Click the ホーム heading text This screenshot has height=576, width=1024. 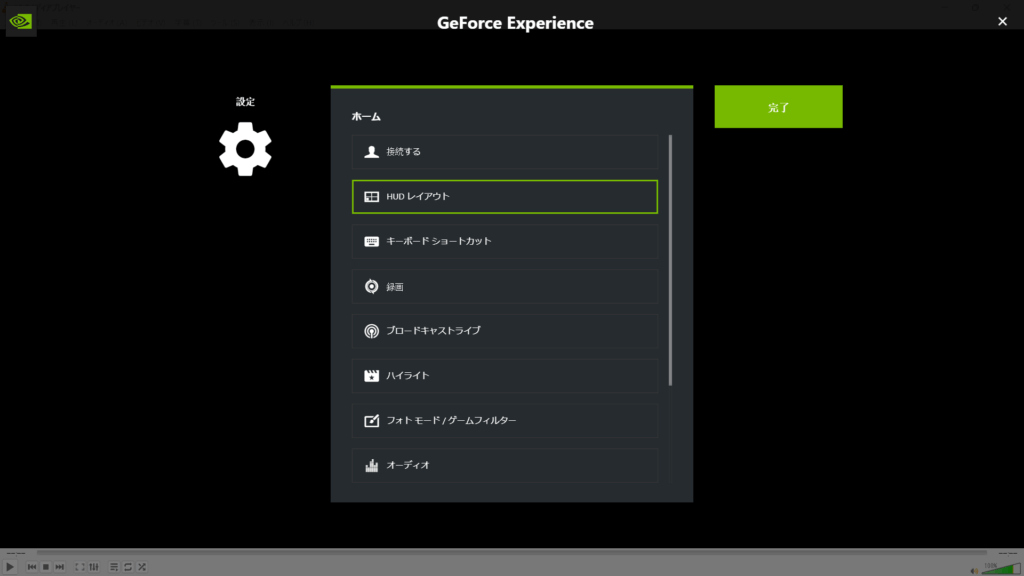[x=366, y=116]
